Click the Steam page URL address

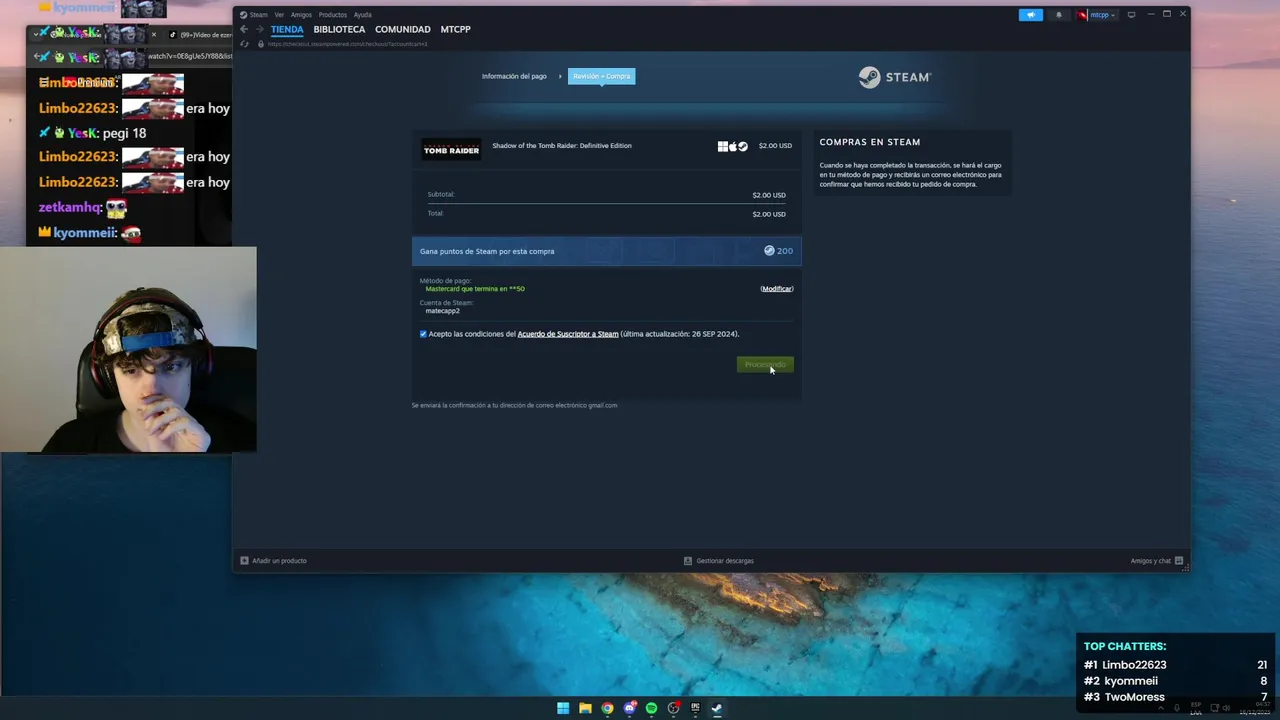pos(347,44)
